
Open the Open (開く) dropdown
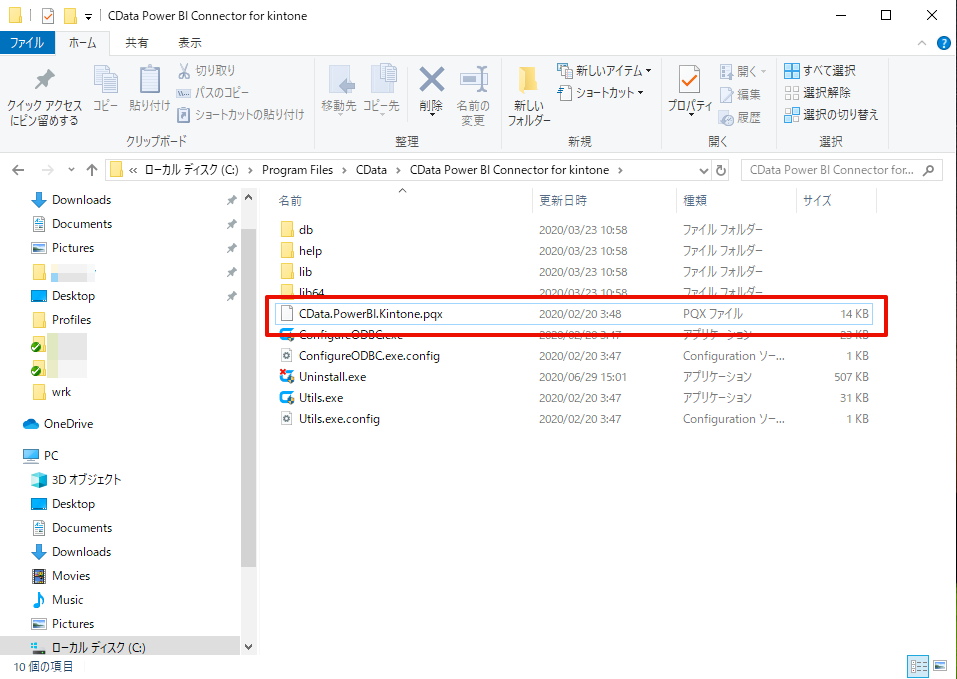743,71
